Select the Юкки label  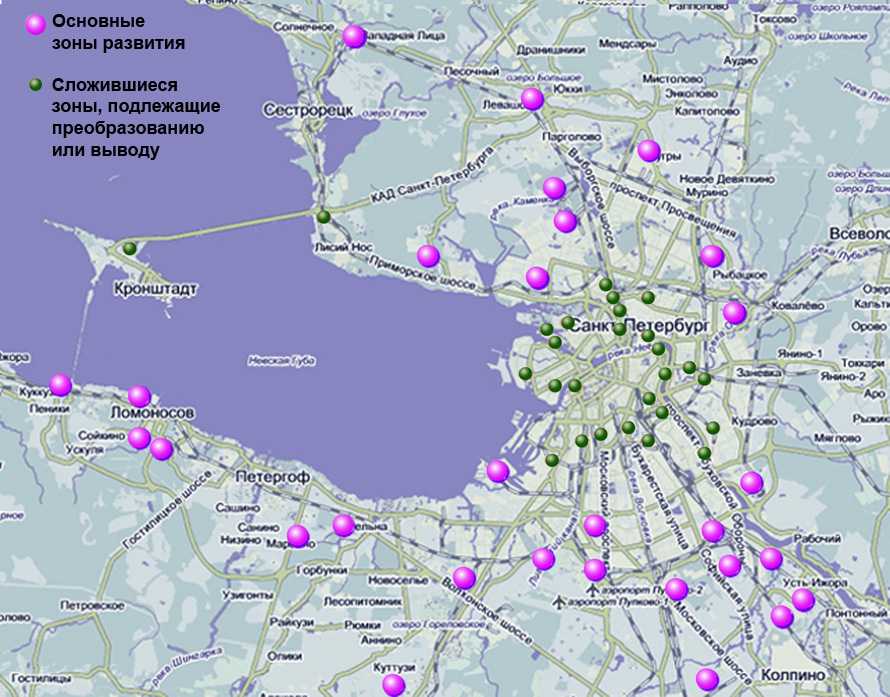click(568, 89)
